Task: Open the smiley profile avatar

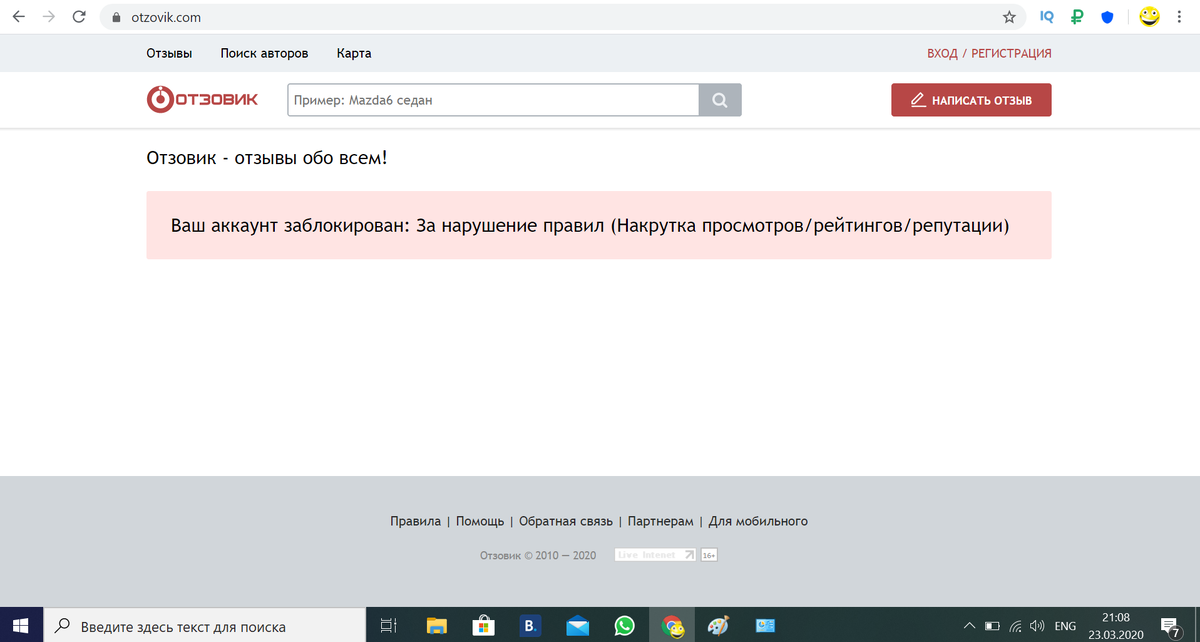Action: (1151, 16)
